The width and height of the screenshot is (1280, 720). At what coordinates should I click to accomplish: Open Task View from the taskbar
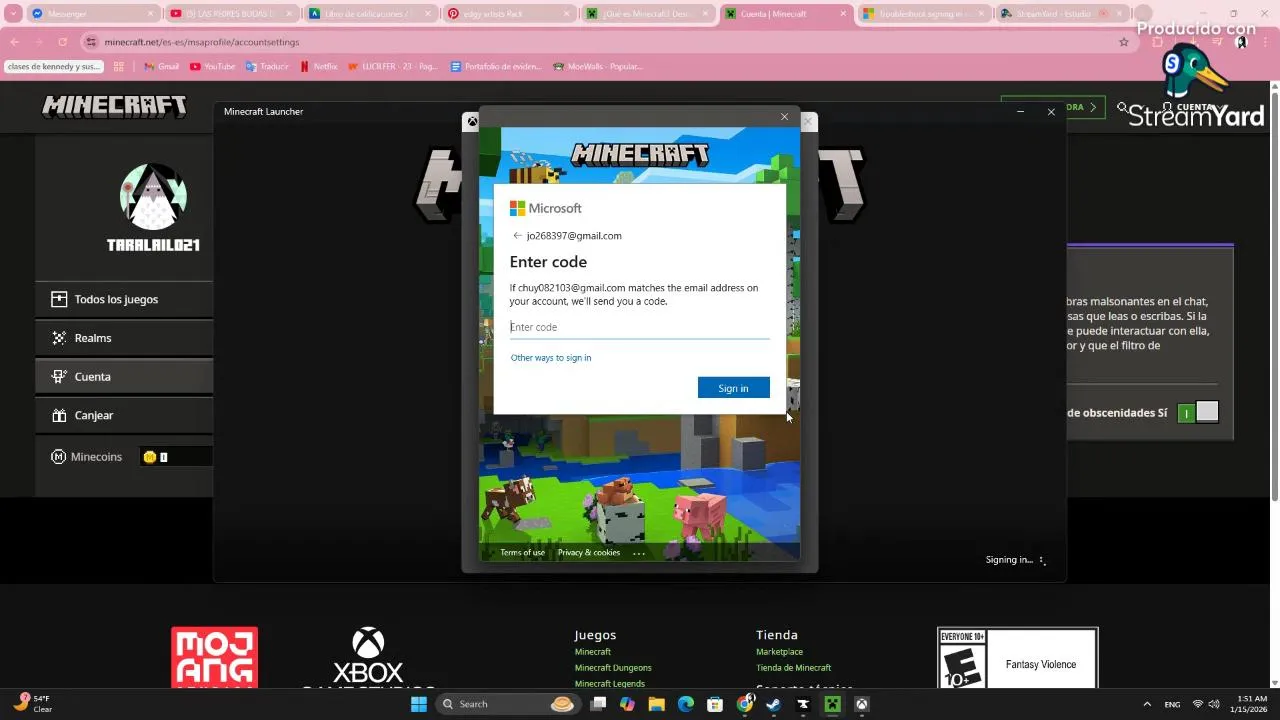click(x=598, y=704)
